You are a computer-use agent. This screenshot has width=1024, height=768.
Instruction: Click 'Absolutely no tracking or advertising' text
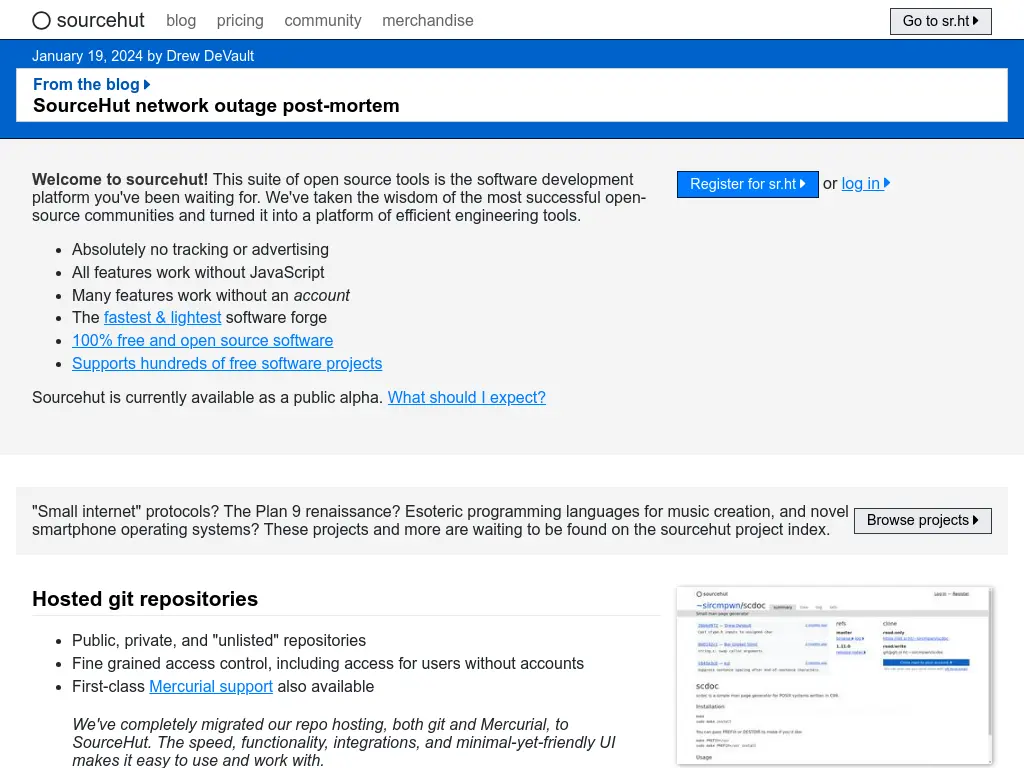(x=200, y=249)
